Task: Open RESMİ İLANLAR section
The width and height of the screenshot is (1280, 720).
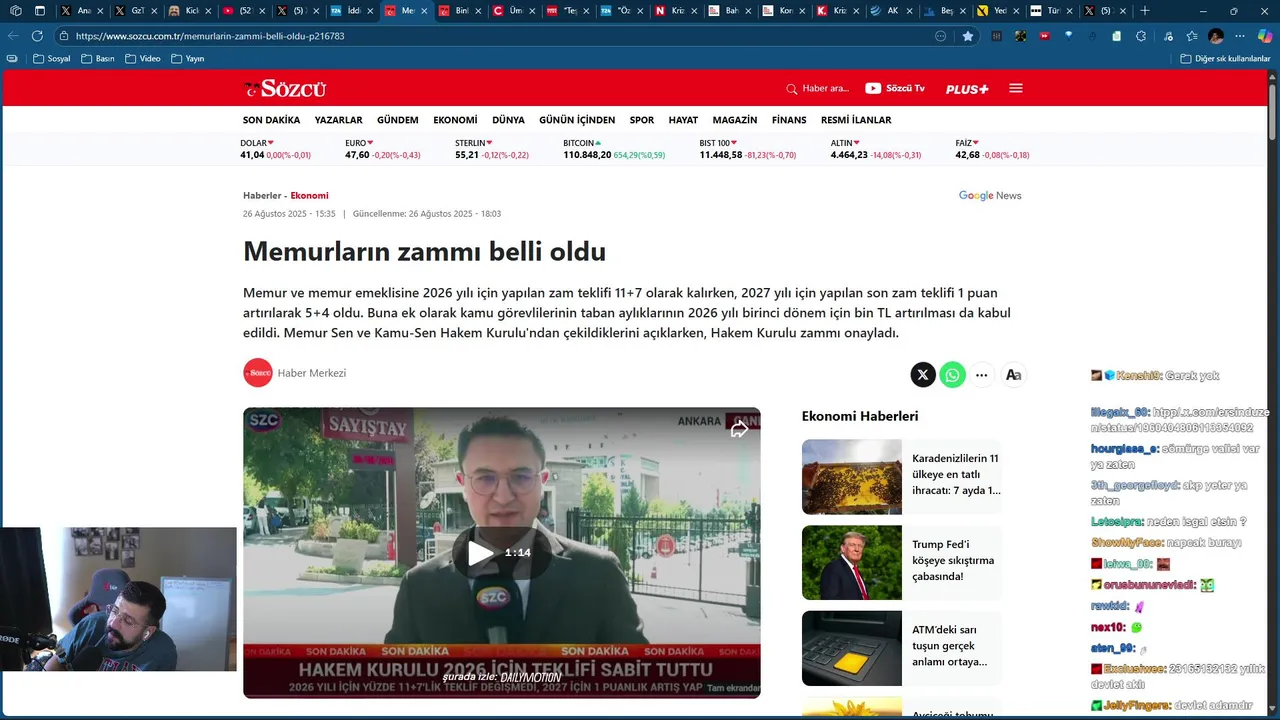Action: 856,120
